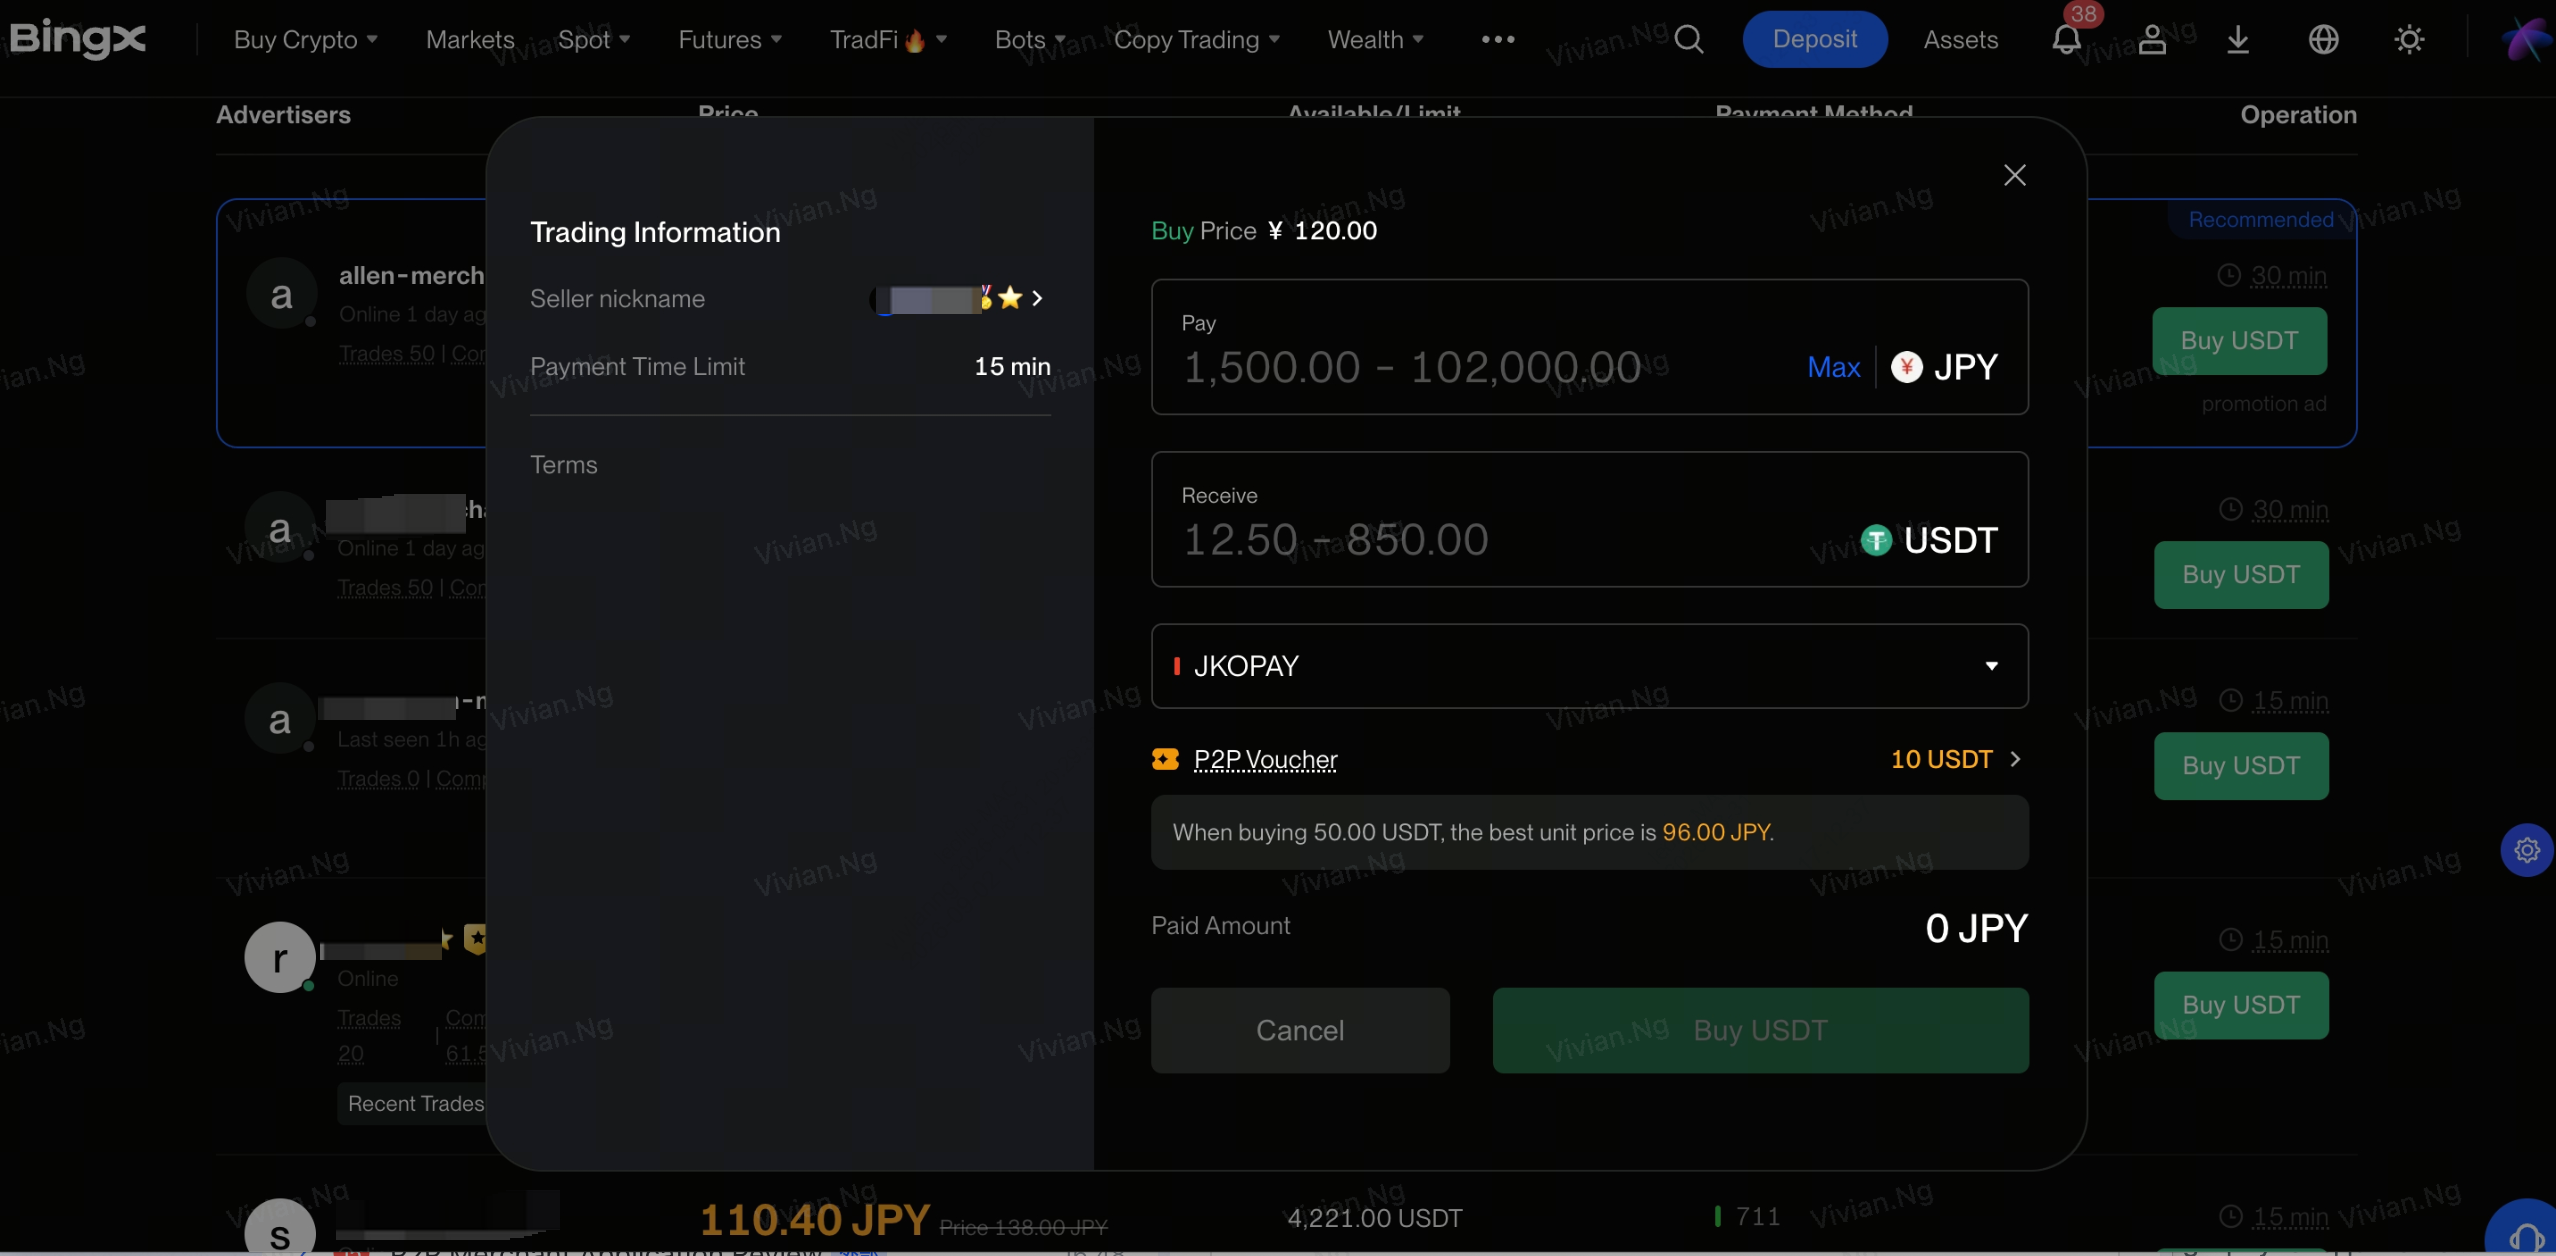Click the Recommended badge
This screenshot has height=1256, width=2556.
2260,220
